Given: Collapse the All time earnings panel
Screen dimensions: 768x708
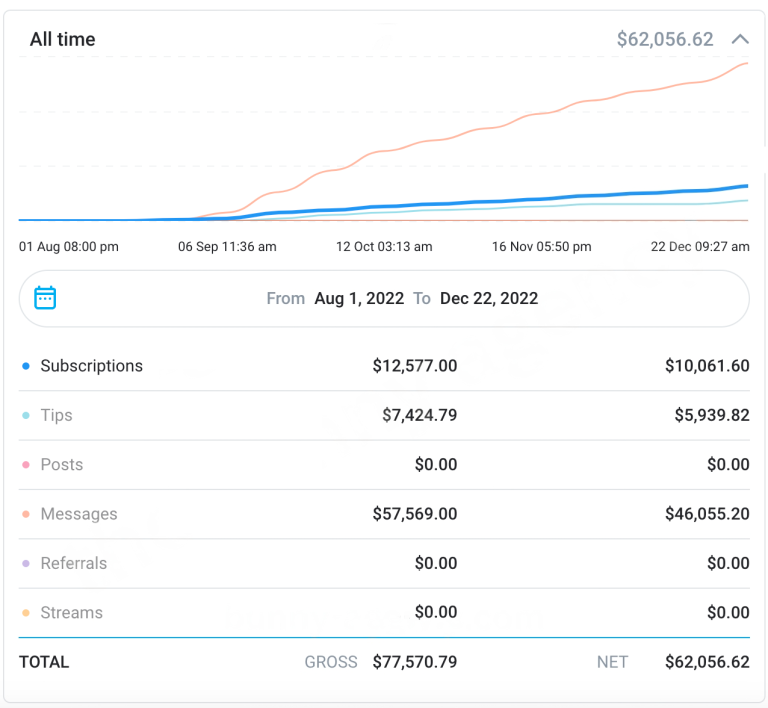Looking at the screenshot, I should pos(740,40).
